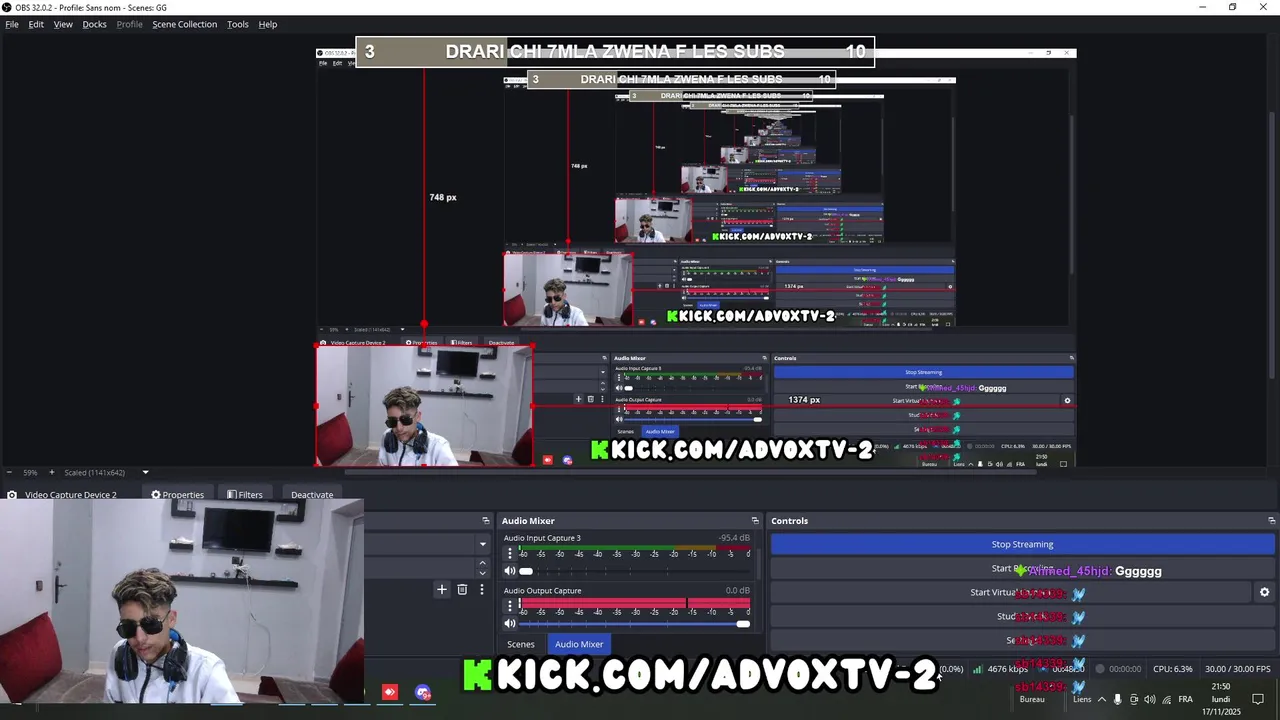This screenshot has width=1280, height=720.
Task: Open the Bureau toolbar in the taskbar
Action: 1032,700
